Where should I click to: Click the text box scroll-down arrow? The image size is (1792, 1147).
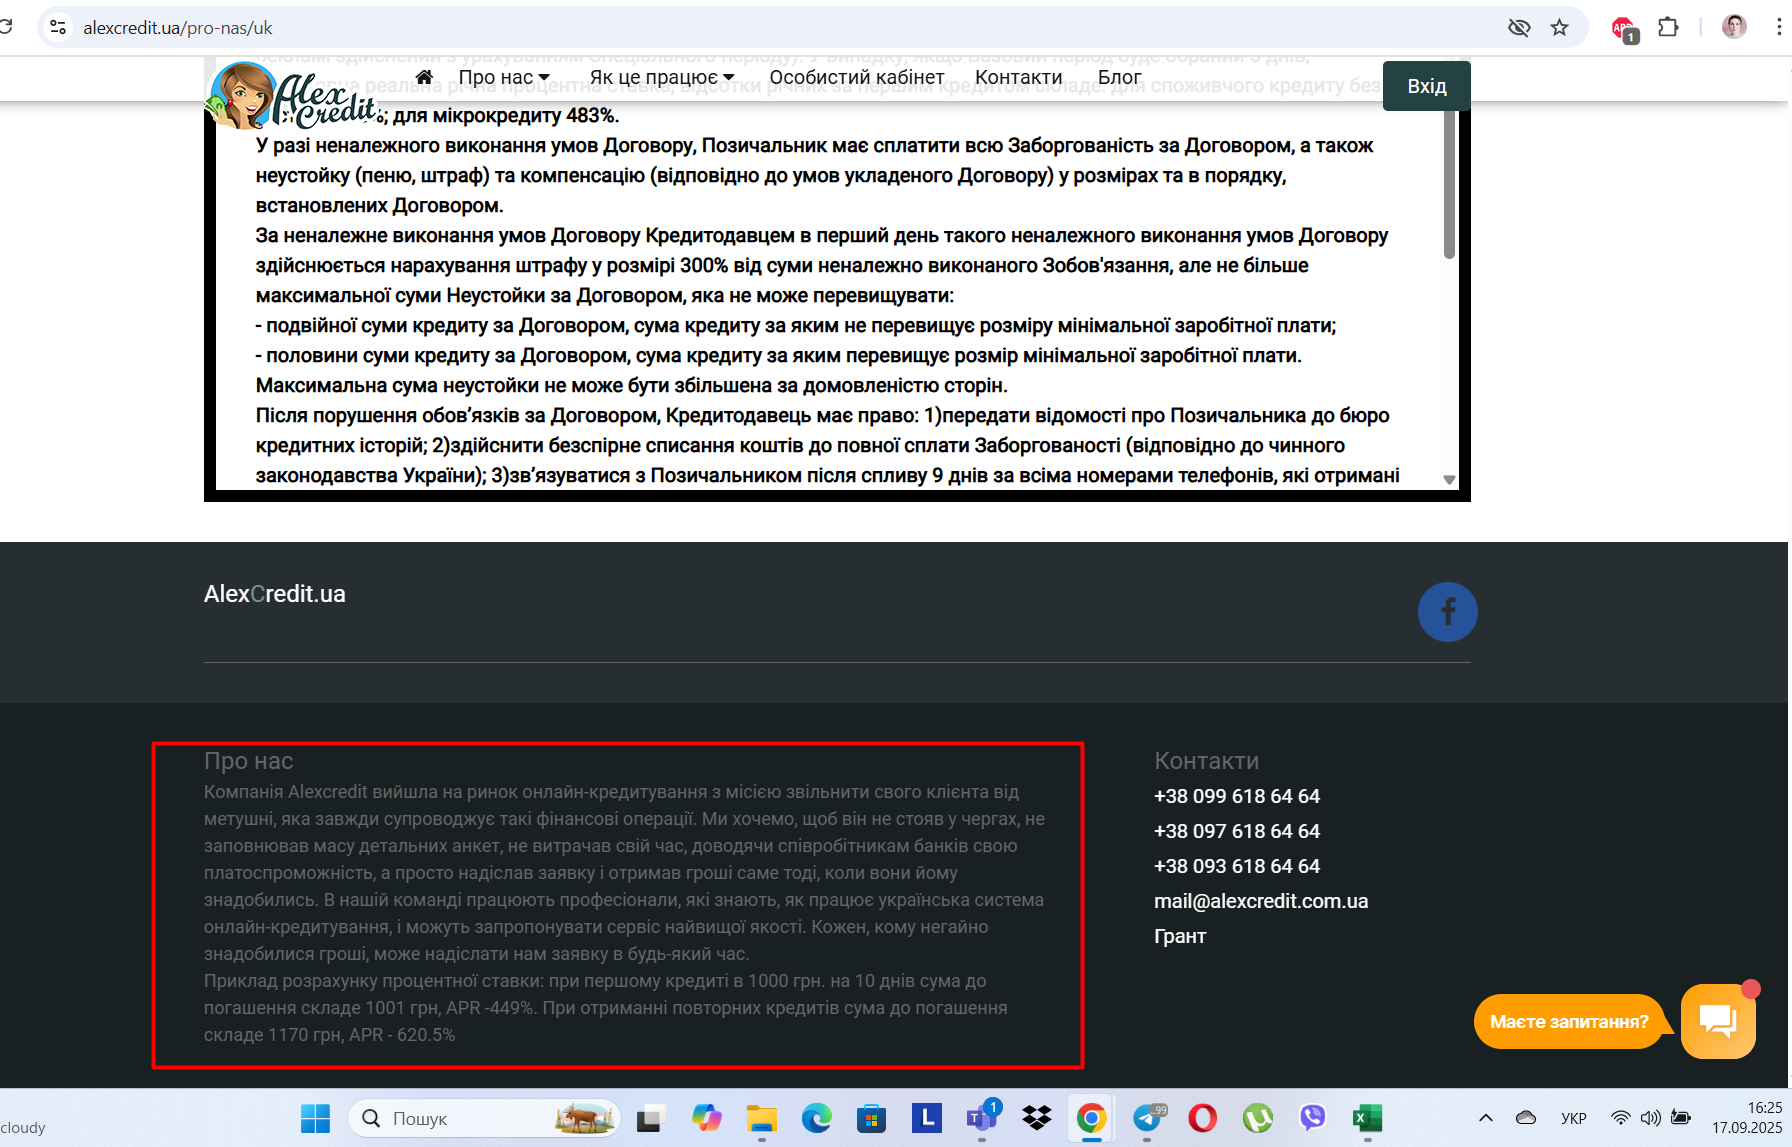tap(1449, 480)
